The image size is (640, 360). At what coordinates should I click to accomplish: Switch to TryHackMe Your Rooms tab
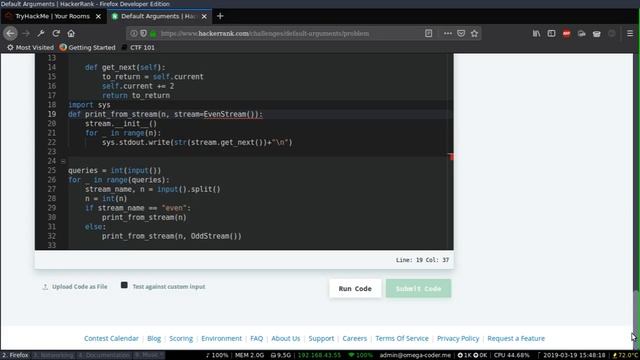[53, 16]
